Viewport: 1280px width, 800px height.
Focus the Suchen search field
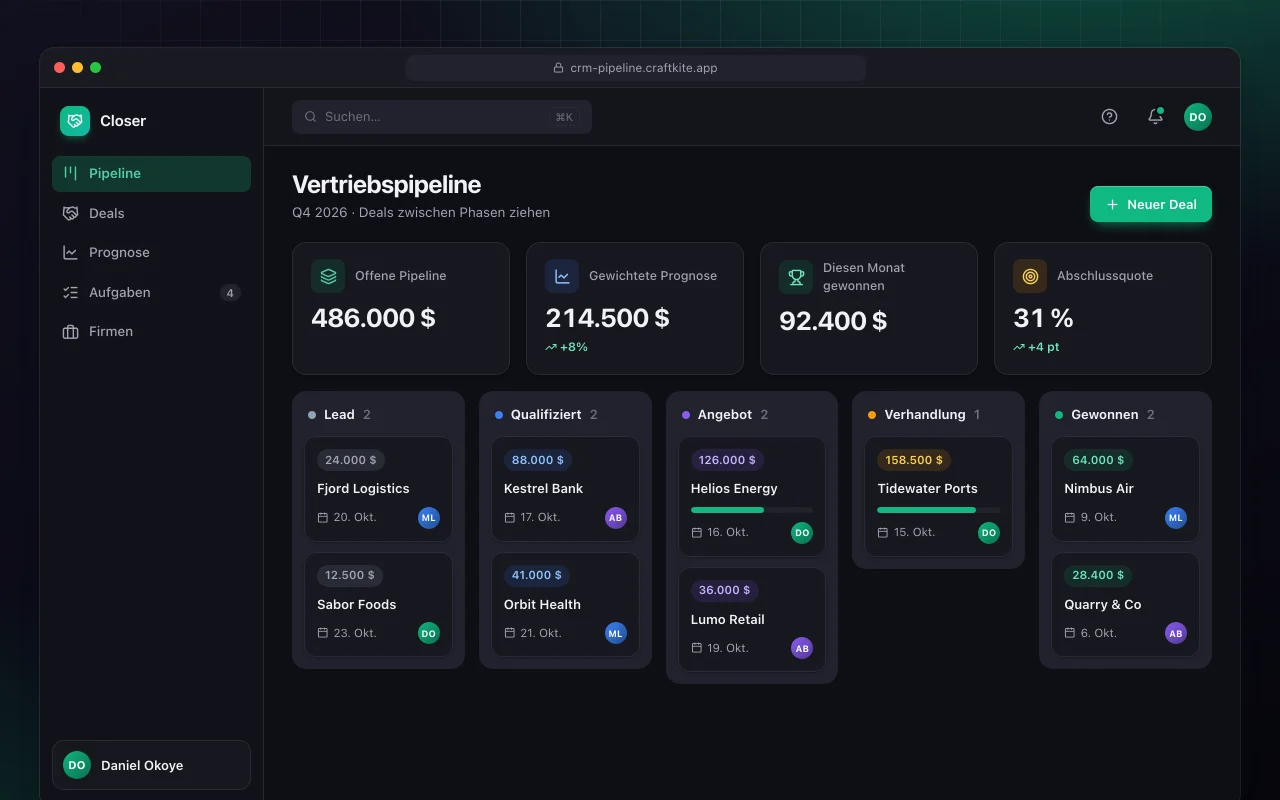point(442,117)
